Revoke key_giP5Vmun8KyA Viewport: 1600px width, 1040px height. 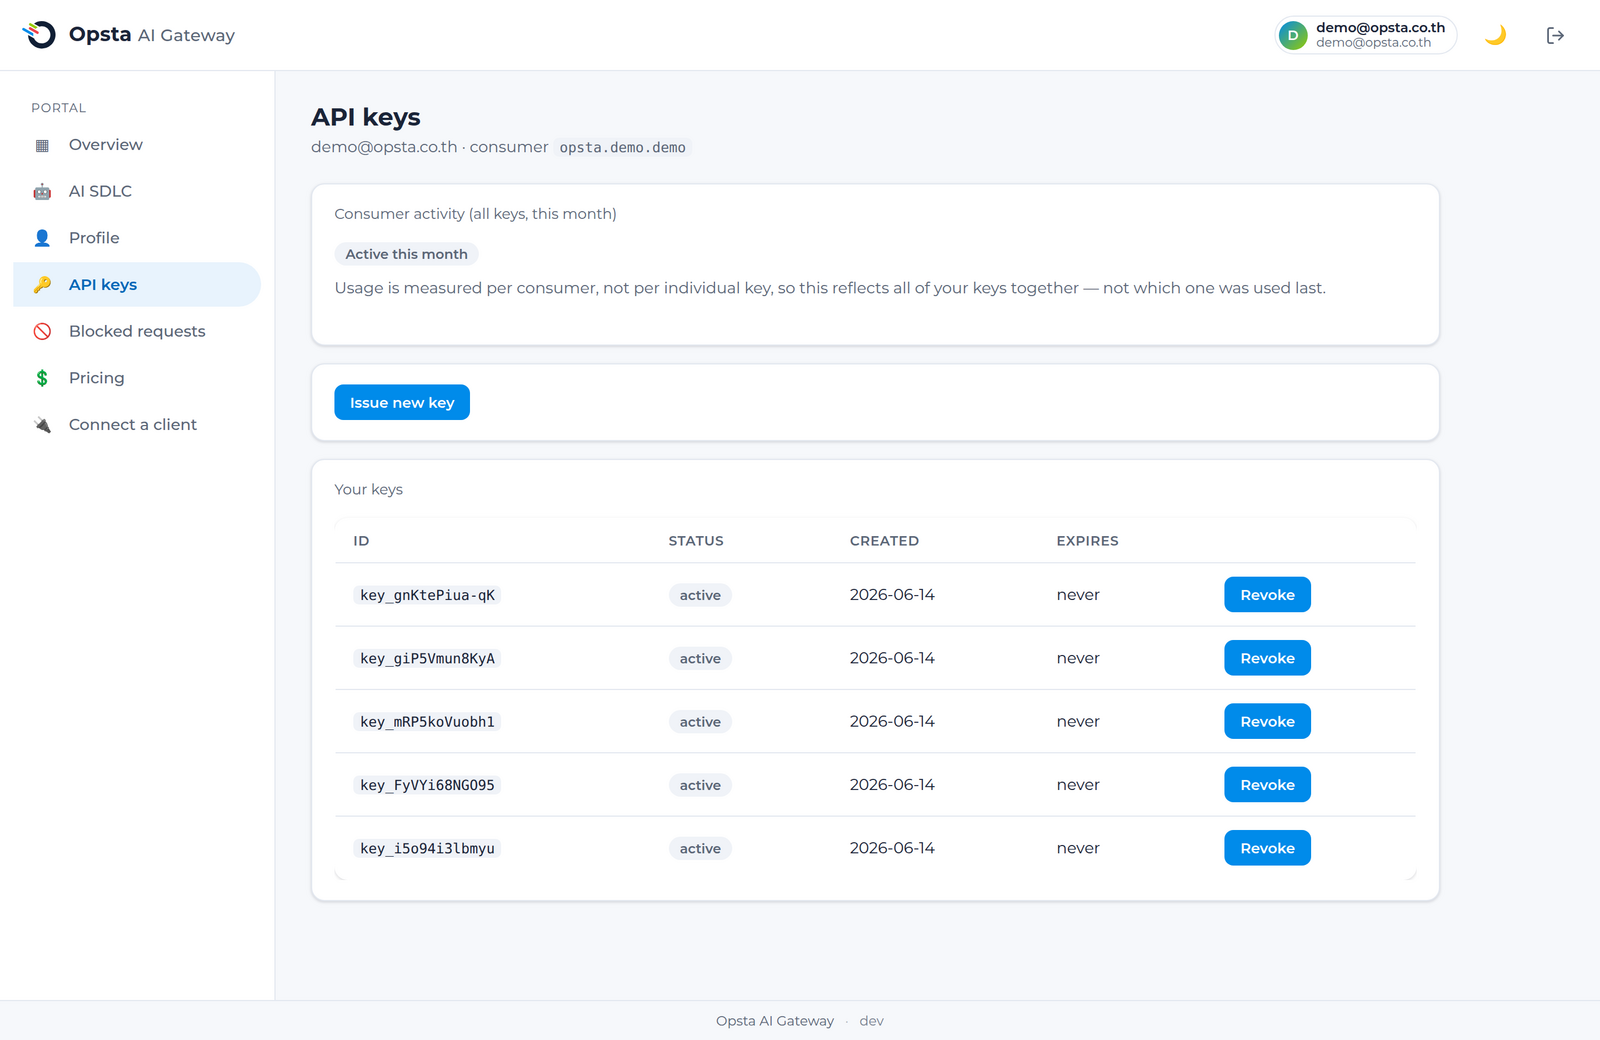tap(1267, 658)
